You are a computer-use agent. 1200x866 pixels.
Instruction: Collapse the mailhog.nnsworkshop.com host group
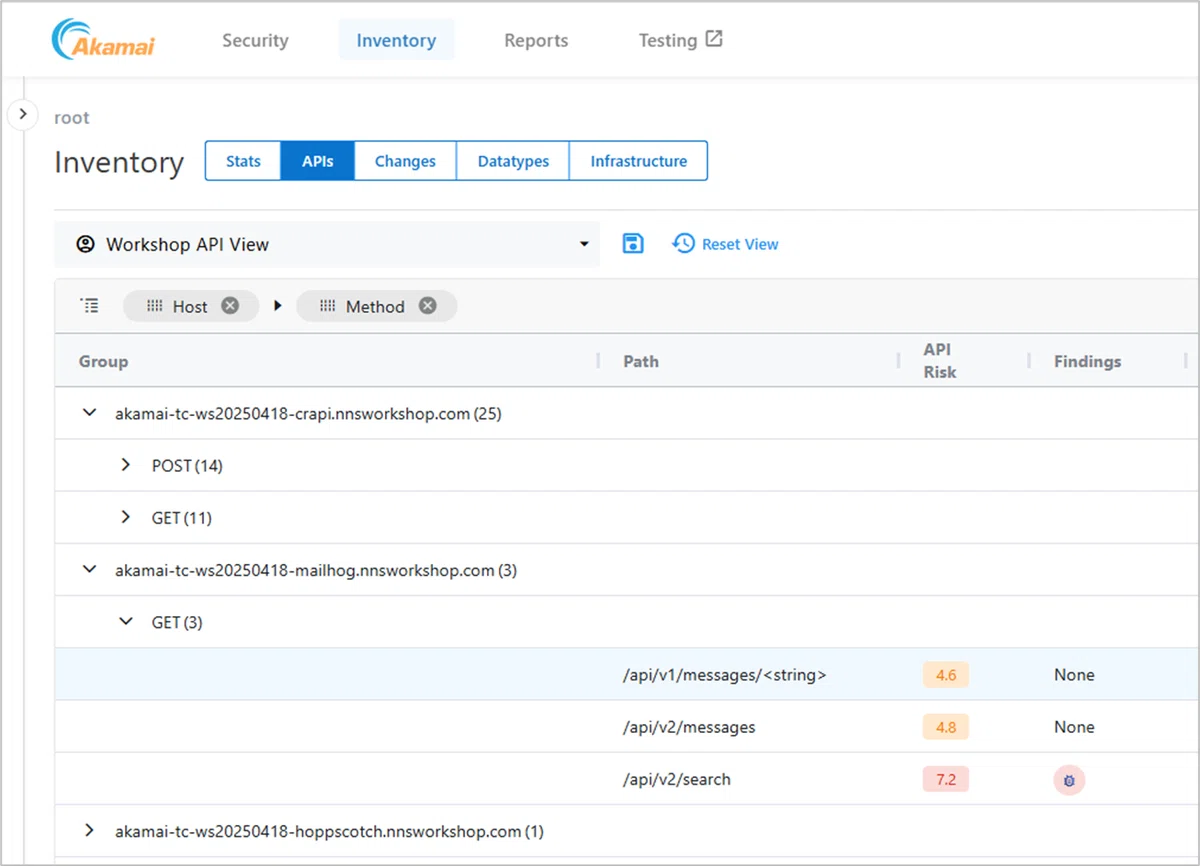point(89,569)
